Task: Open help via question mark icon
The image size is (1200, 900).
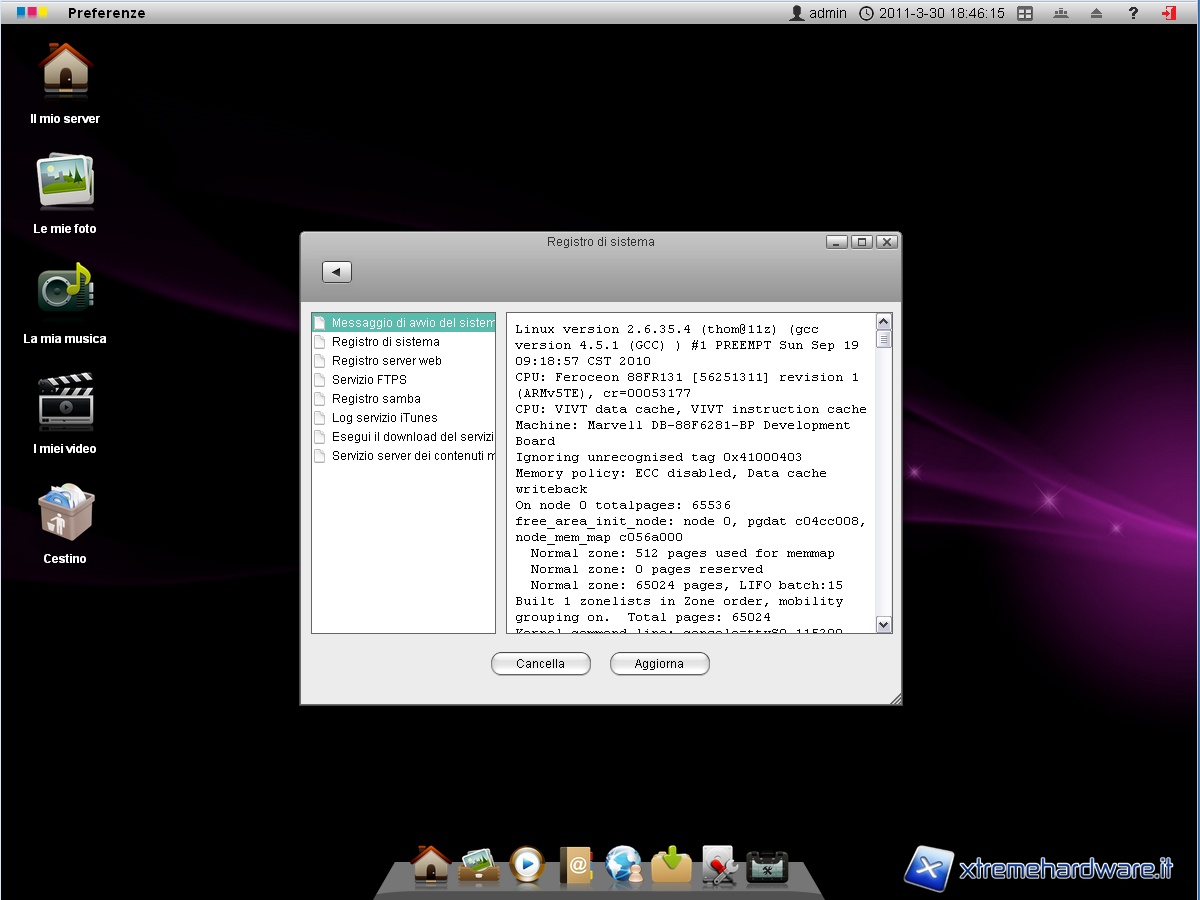Action: (x=1133, y=13)
